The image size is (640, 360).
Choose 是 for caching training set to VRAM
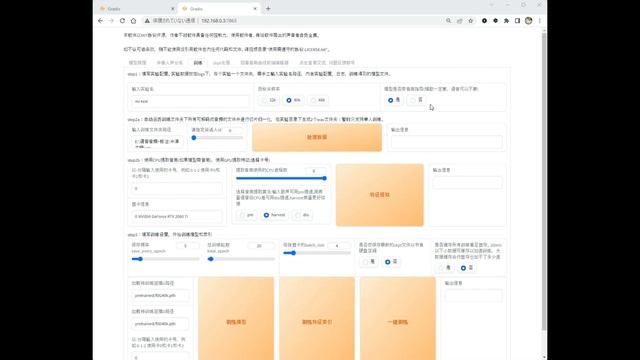(x=444, y=268)
